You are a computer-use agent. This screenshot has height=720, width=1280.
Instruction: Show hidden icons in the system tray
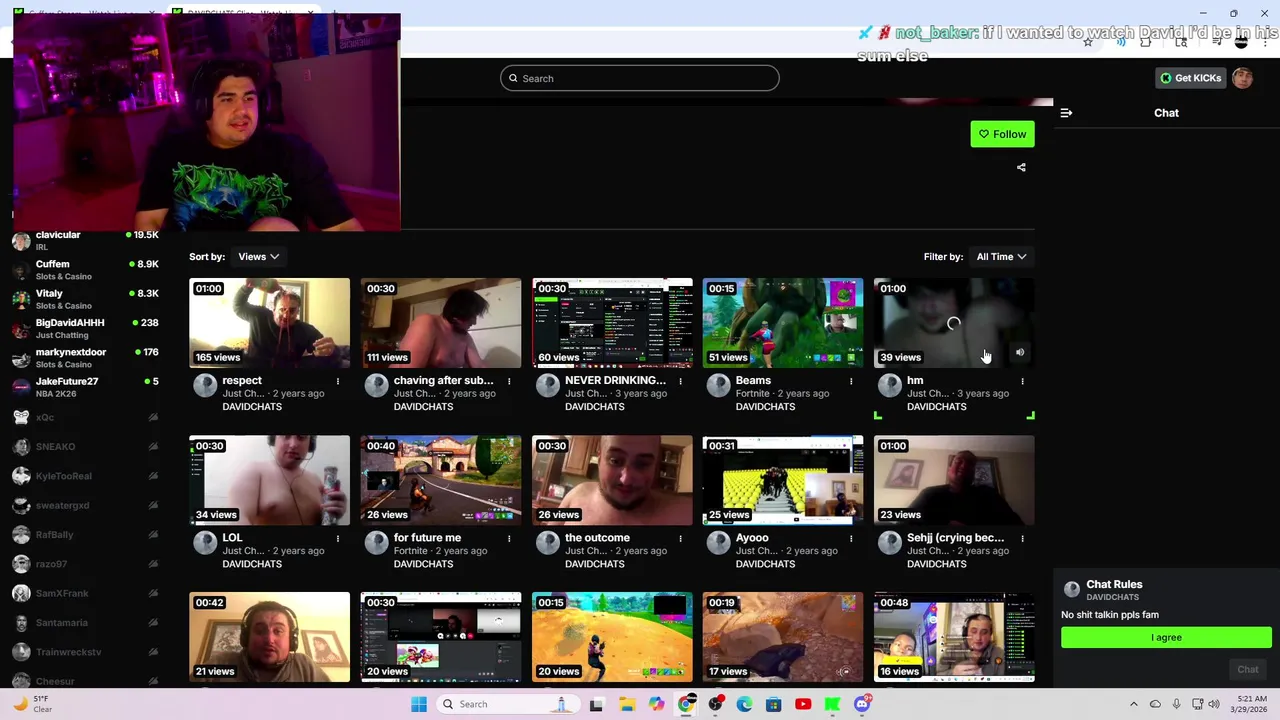(1133, 704)
